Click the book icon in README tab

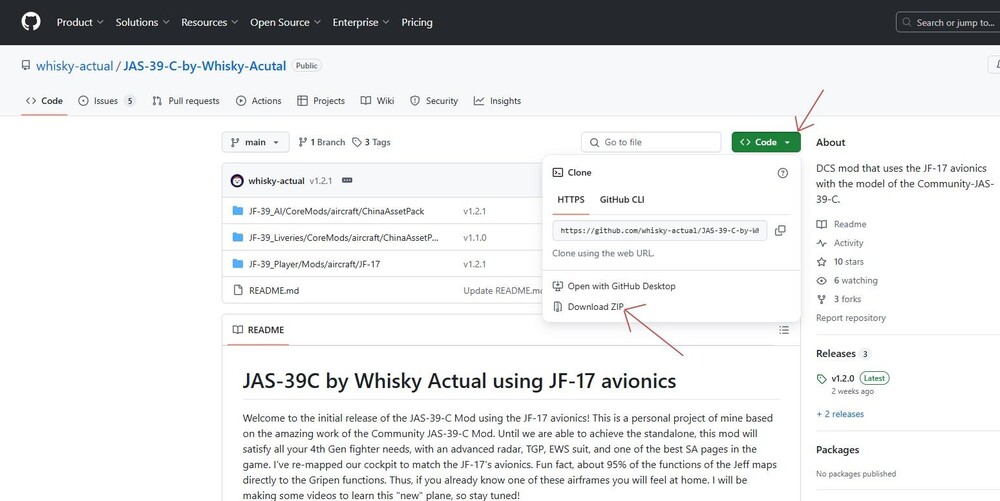point(238,330)
